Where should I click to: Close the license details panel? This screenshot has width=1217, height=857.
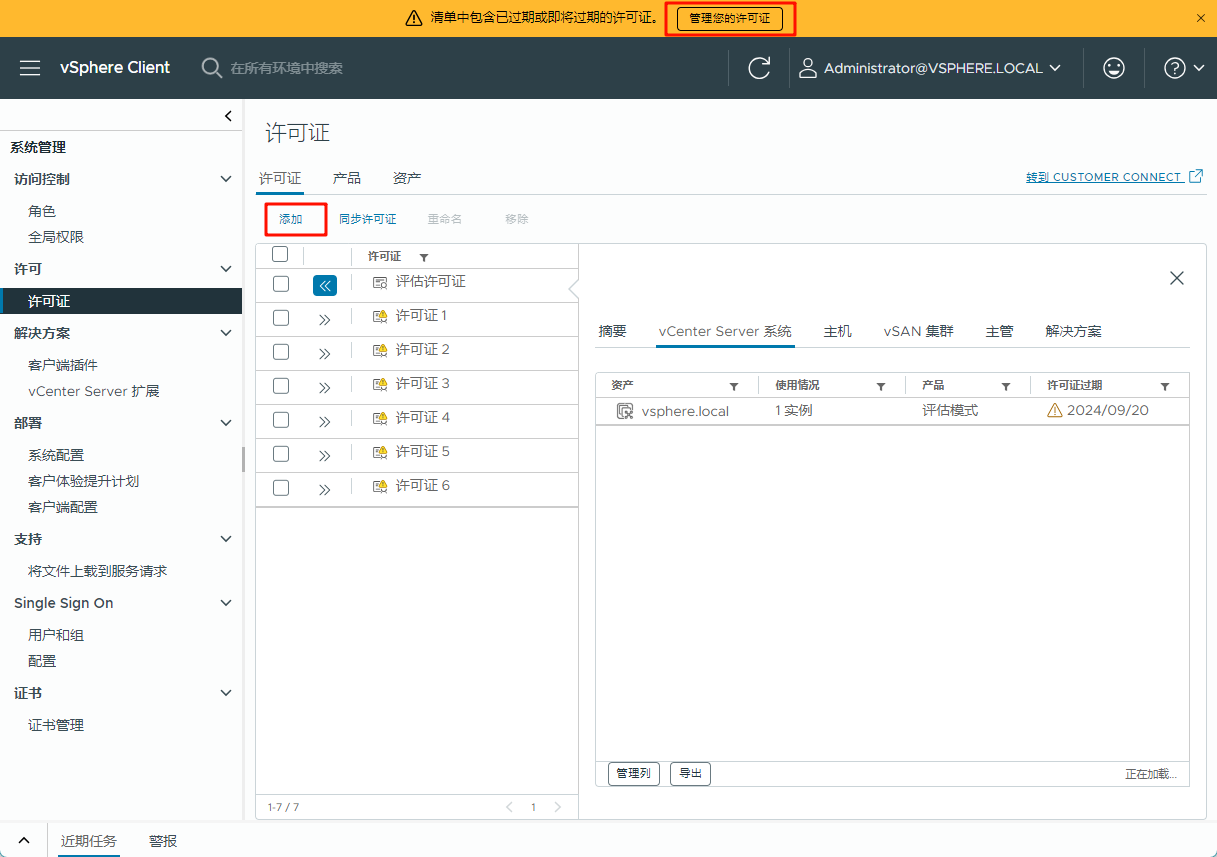[1177, 278]
